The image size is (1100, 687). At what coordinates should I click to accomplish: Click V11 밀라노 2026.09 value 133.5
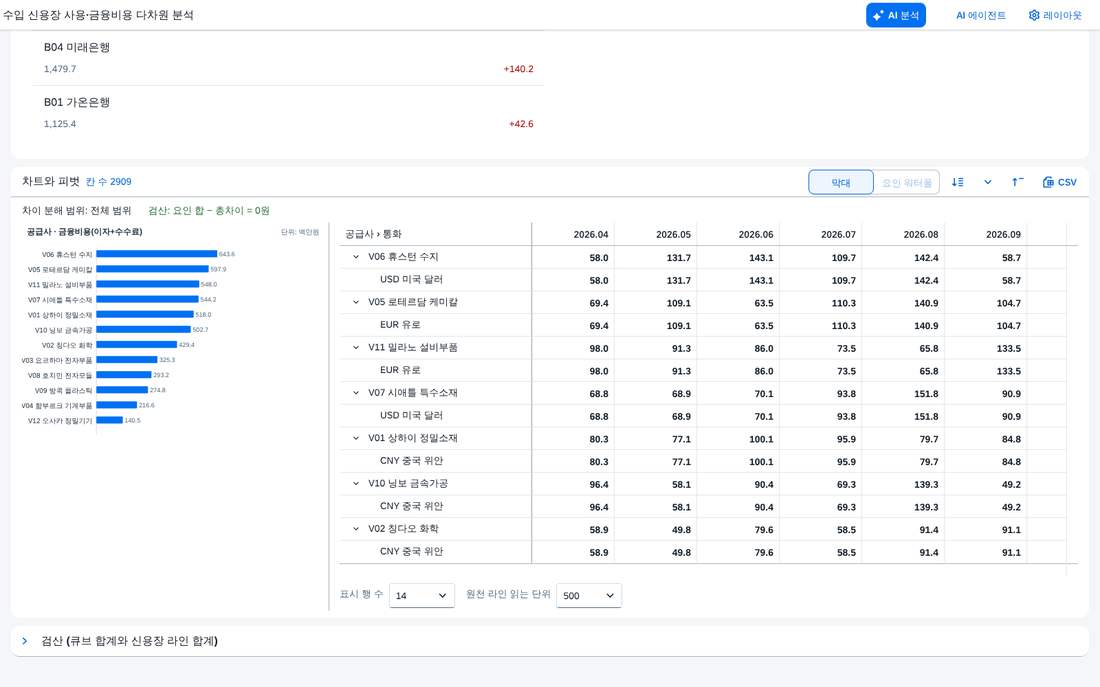(1009, 349)
